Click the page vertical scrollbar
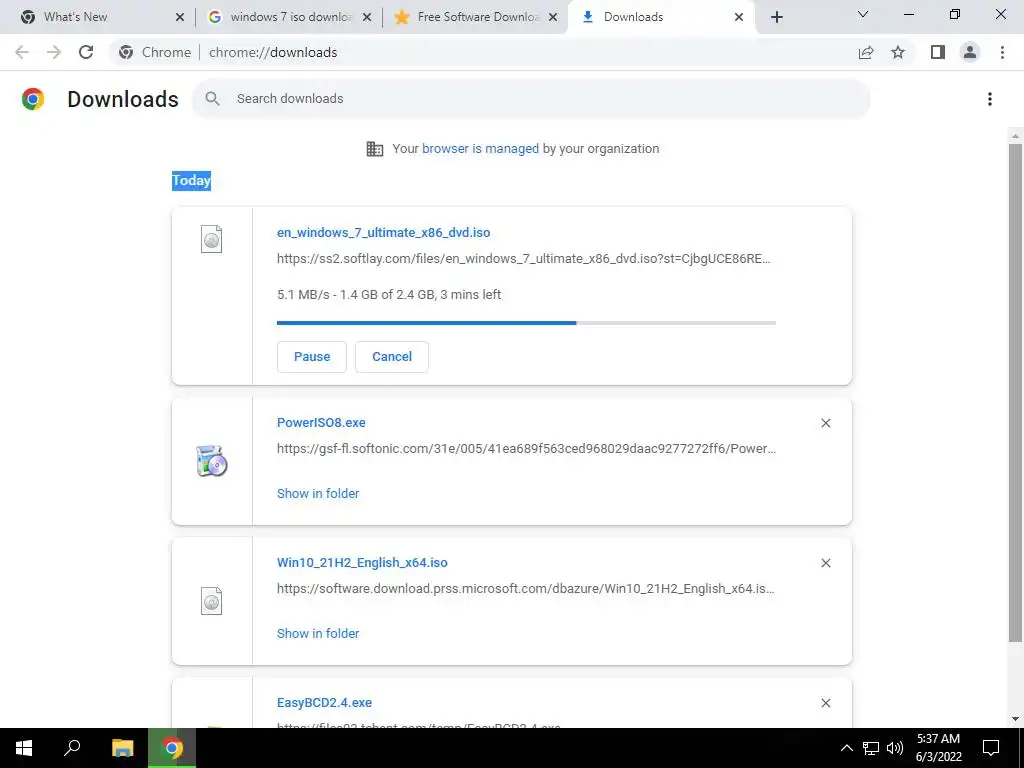 pos(1015,392)
